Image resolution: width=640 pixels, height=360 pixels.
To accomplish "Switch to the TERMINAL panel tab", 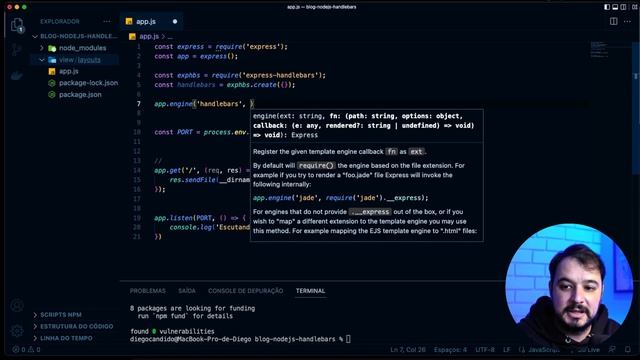I will coord(310,291).
